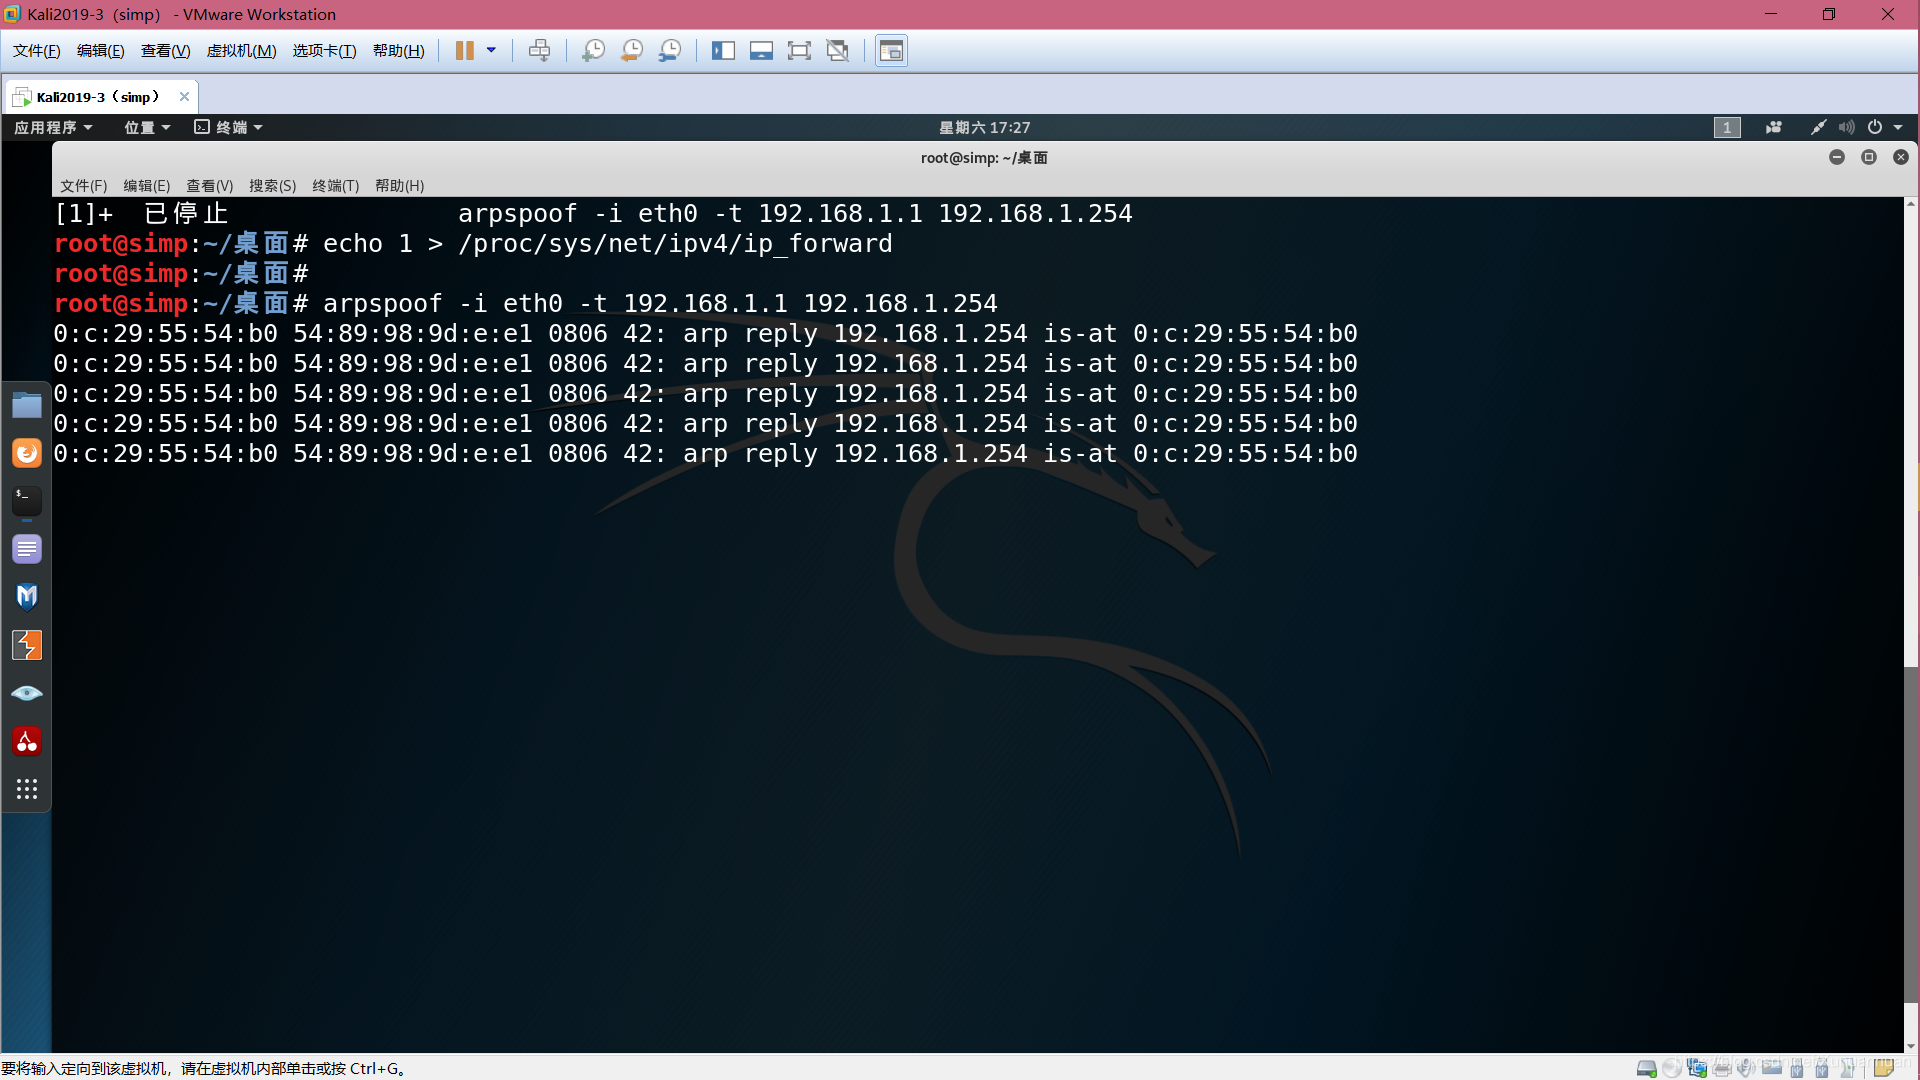Screen dimensions: 1920x1080
Task: Launch Metasploit from the dock
Action: tap(27, 597)
